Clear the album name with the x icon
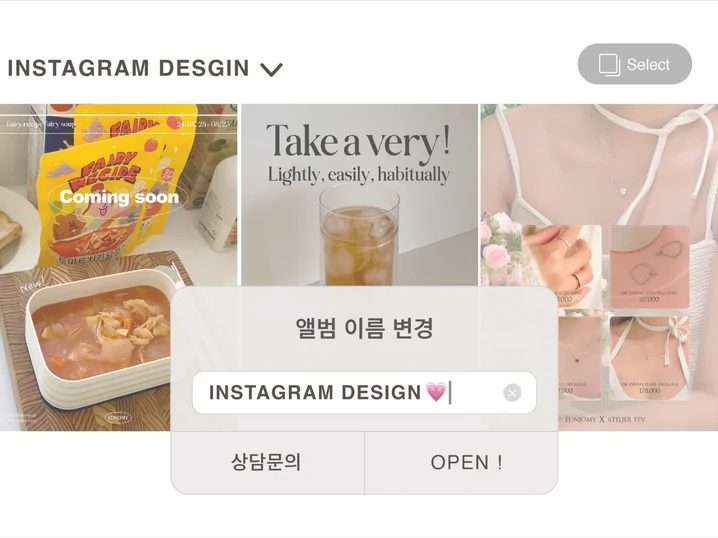The image size is (718, 538). coord(512,393)
